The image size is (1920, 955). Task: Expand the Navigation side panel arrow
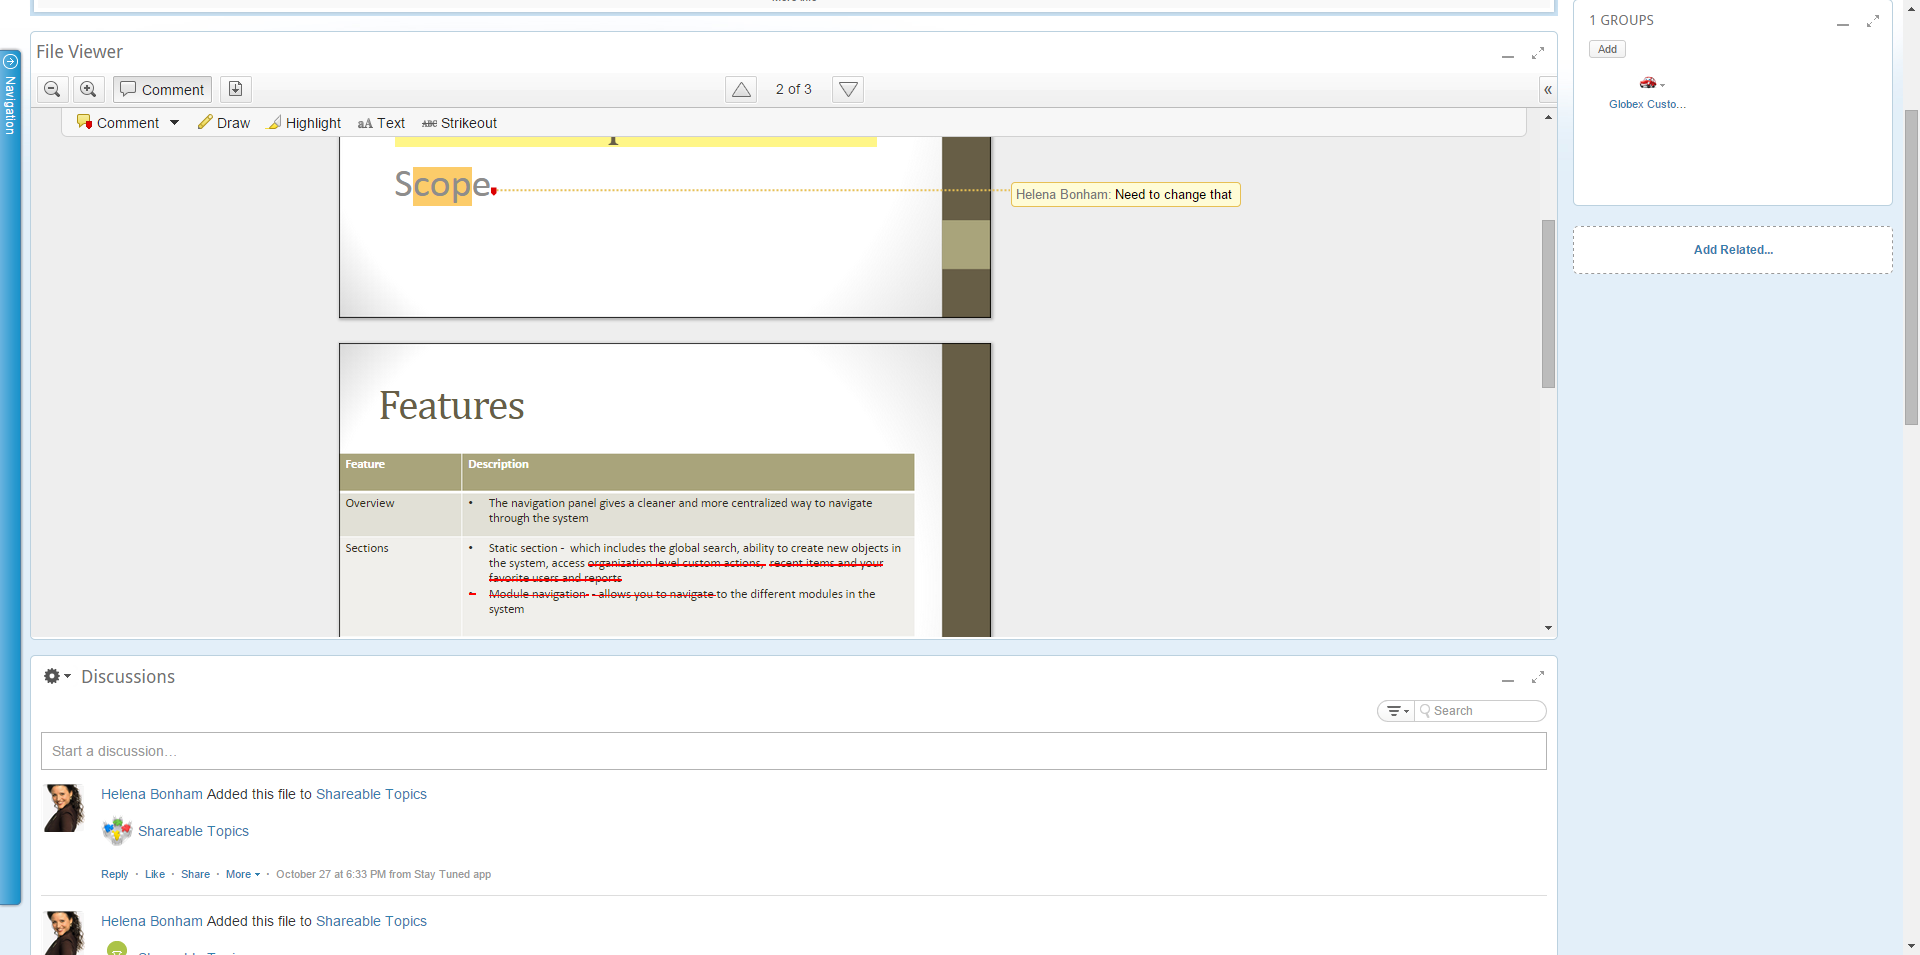click(11, 61)
